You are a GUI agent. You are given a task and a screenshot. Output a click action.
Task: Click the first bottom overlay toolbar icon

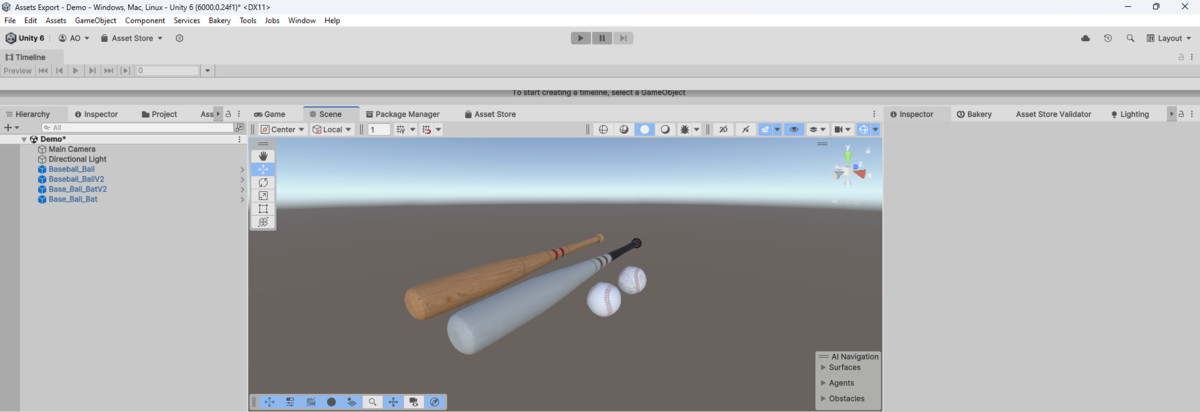(x=269, y=402)
